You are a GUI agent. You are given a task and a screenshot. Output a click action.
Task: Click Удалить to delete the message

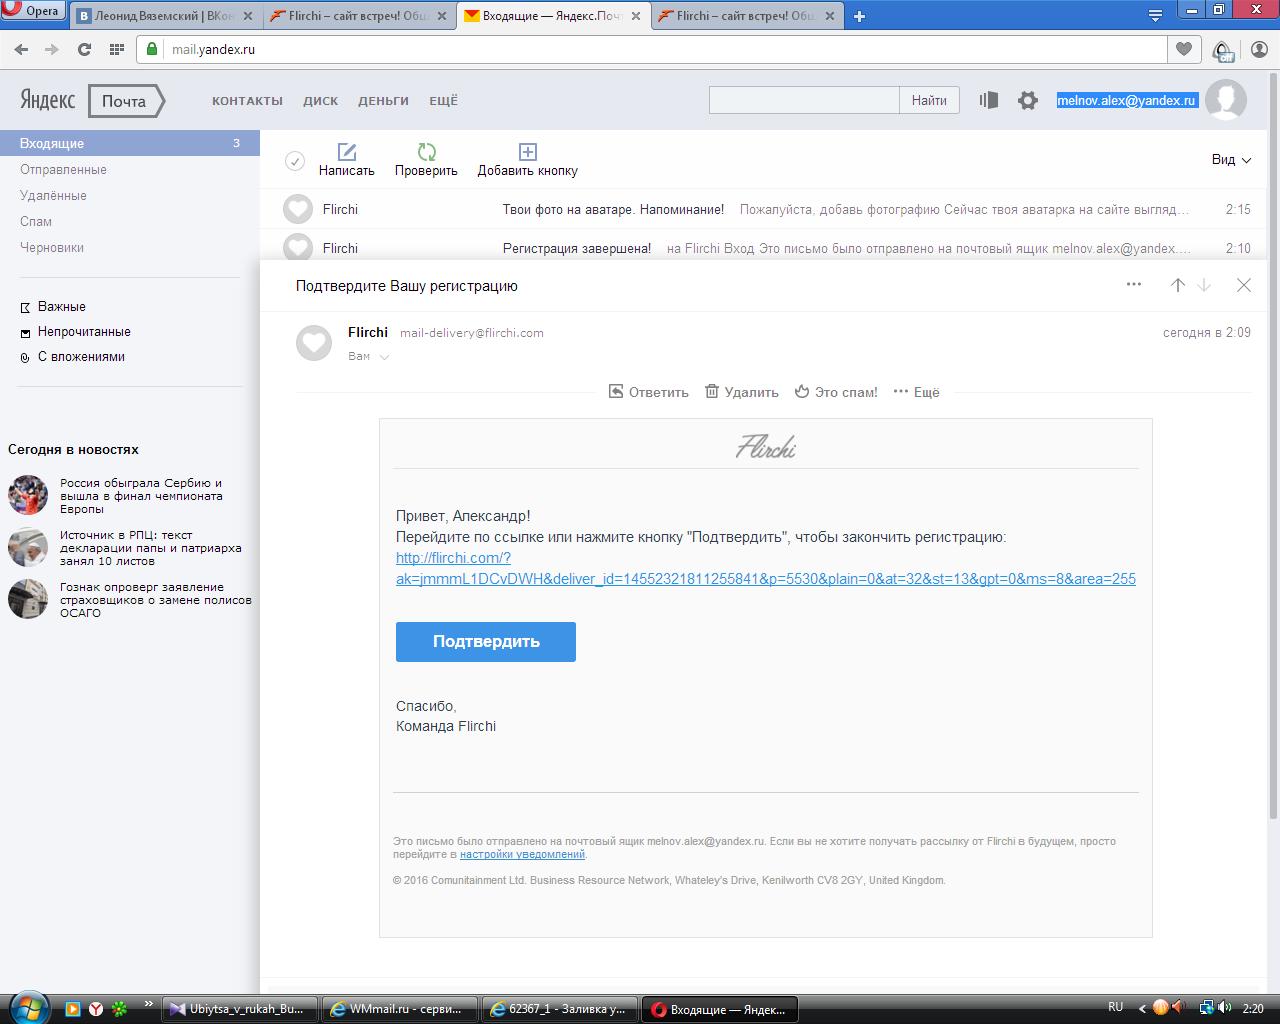click(x=742, y=392)
